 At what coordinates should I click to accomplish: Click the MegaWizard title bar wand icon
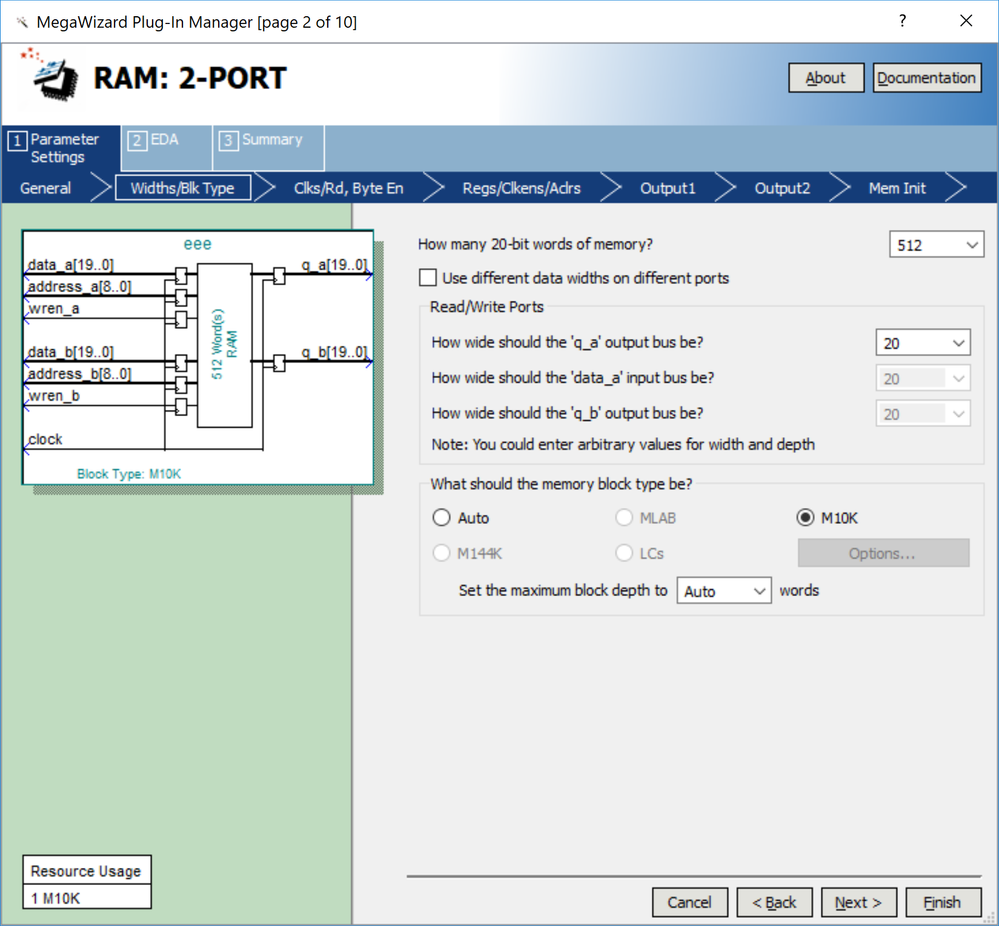[x=21, y=22]
